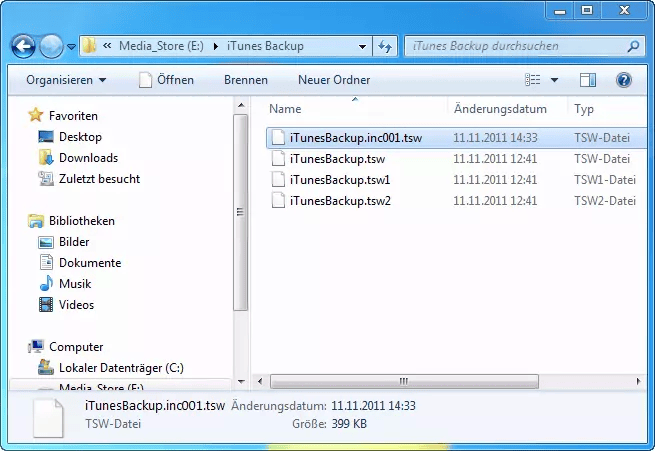Open help with the question mark icon
The width and height of the screenshot is (655, 451).
point(624,80)
